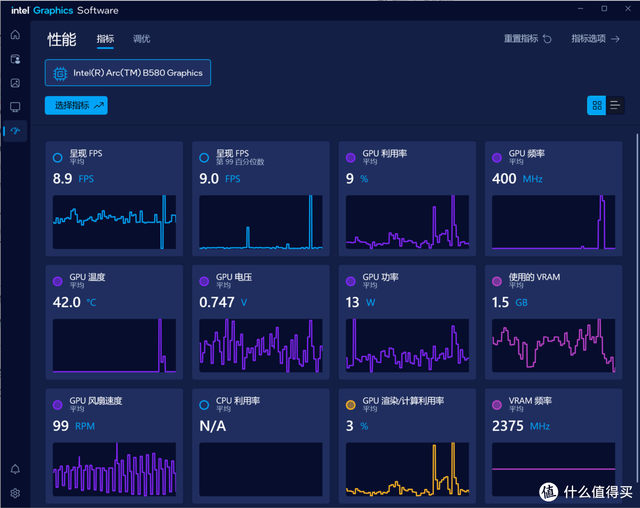Image resolution: width=640 pixels, height=508 pixels.
Task: Click the VRAM 频率 graph
Action: point(553,469)
